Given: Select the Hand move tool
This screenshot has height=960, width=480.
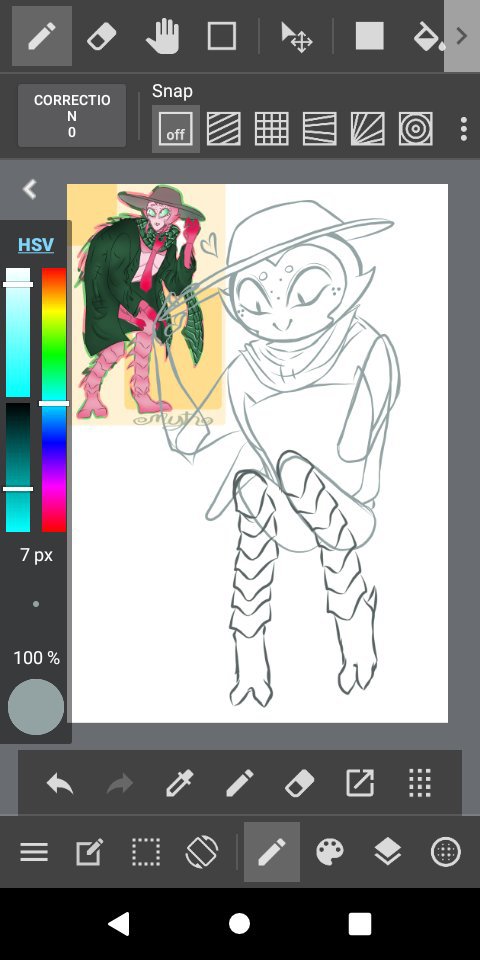Looking at the screenshot, I should [x=162, y=36].
